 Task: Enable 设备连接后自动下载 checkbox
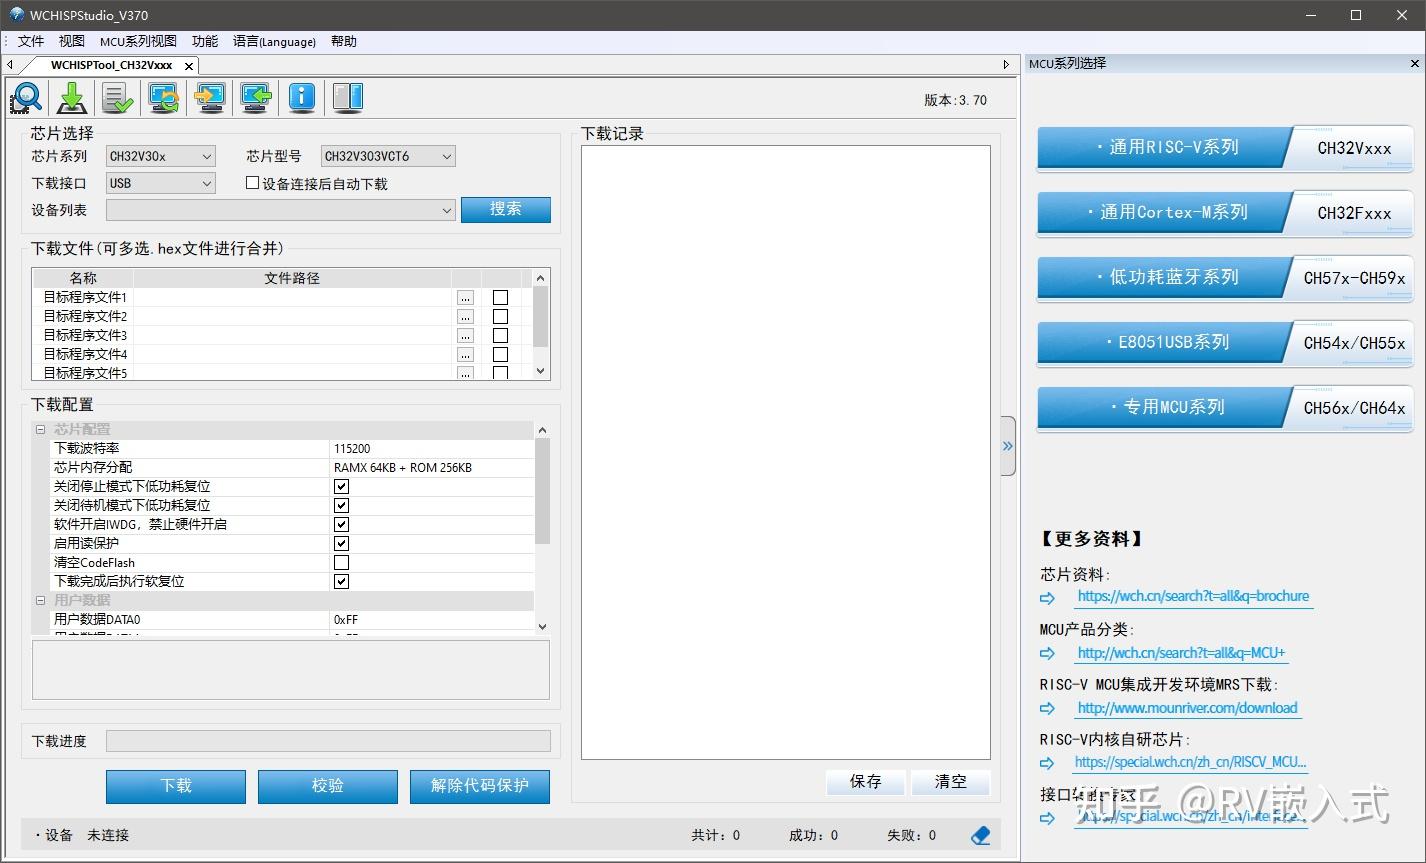pos(252,183)
